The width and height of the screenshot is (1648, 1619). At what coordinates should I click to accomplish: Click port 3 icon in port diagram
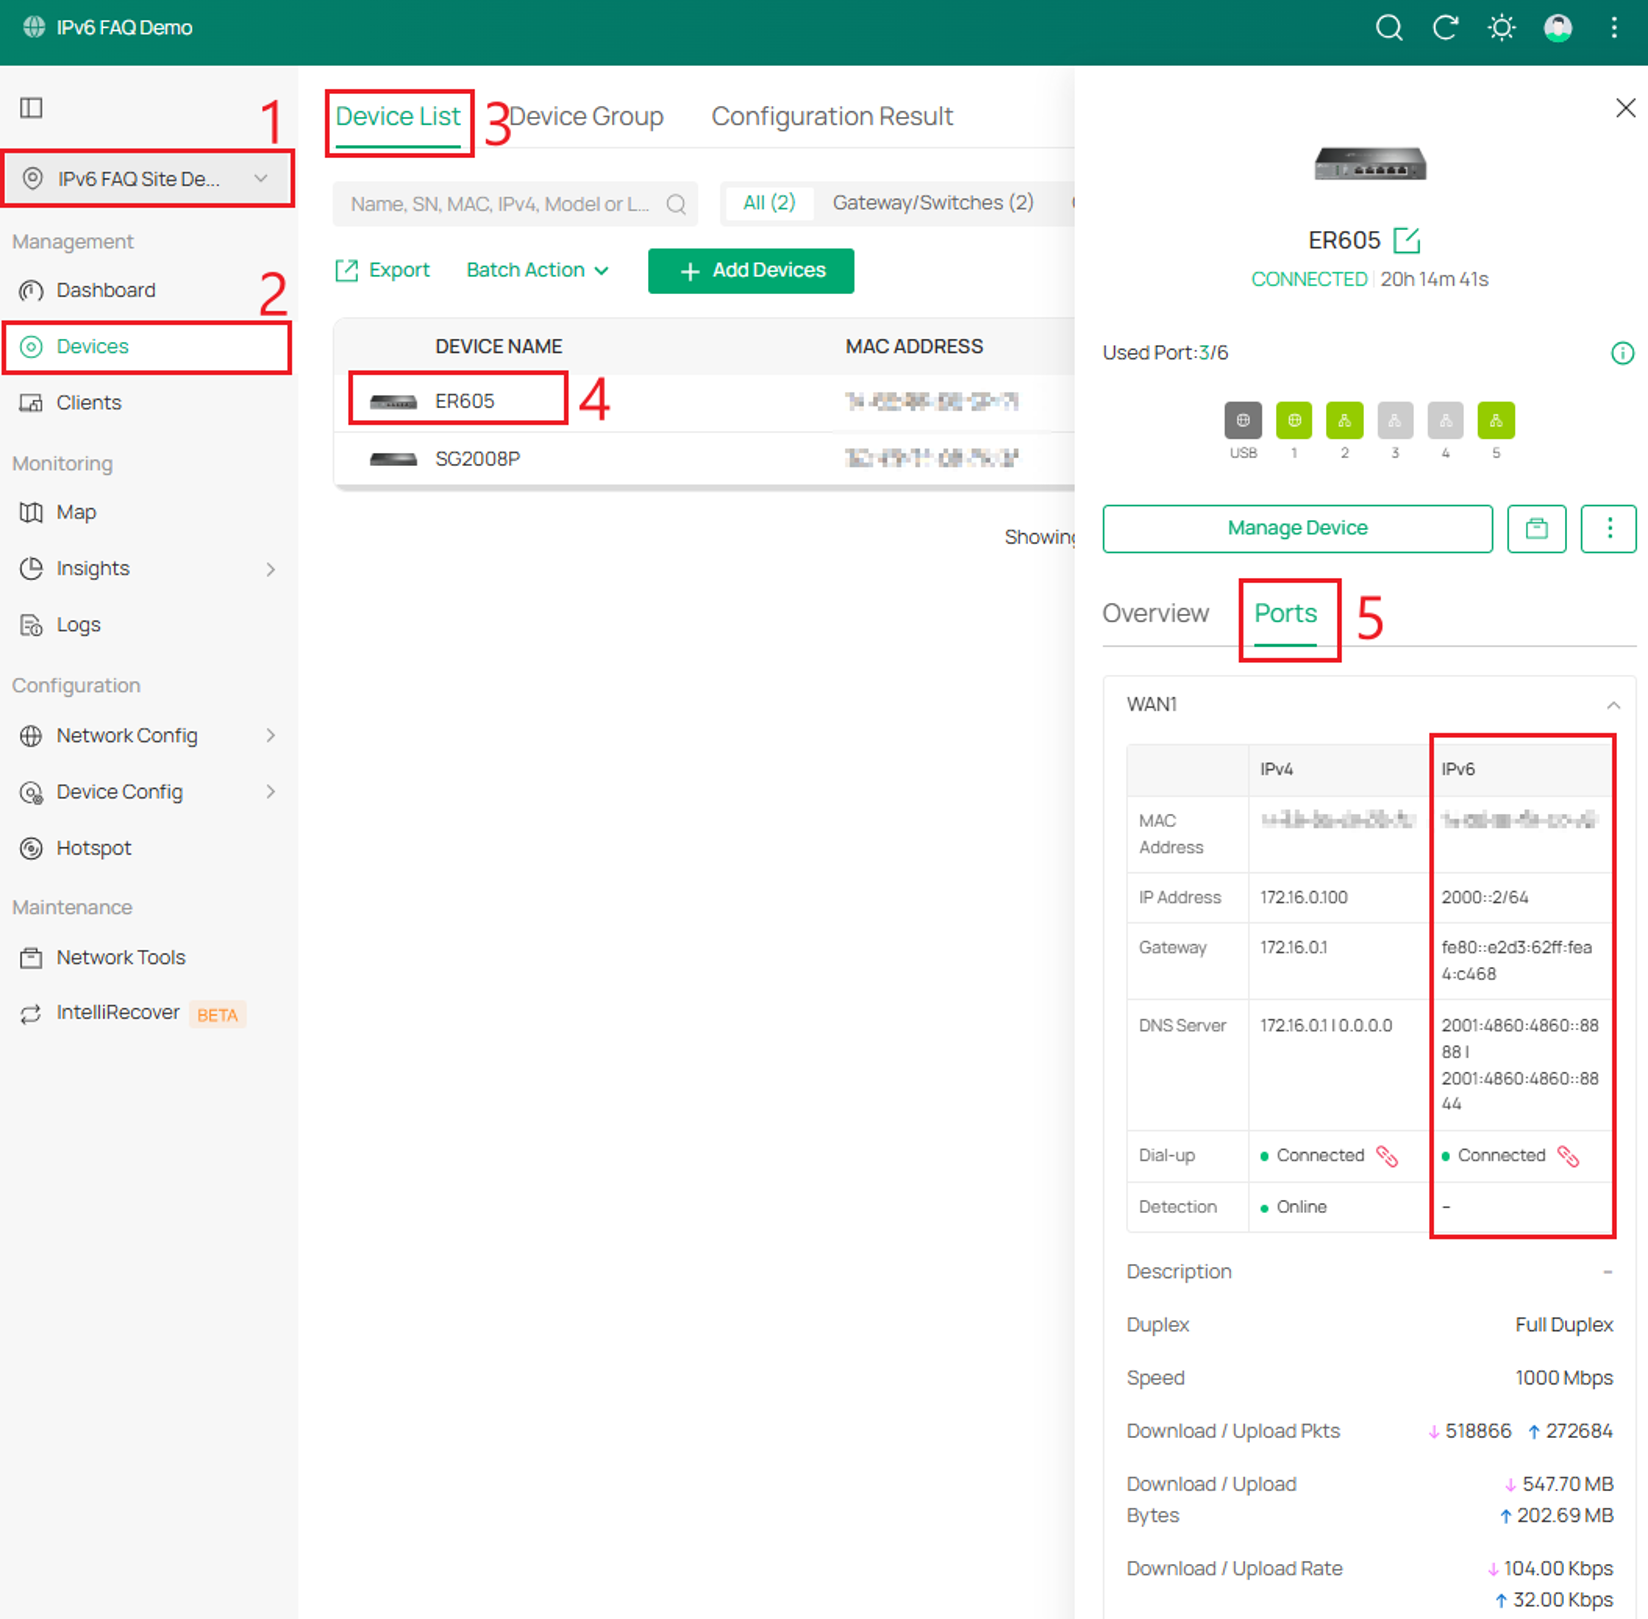point(1395,421)
